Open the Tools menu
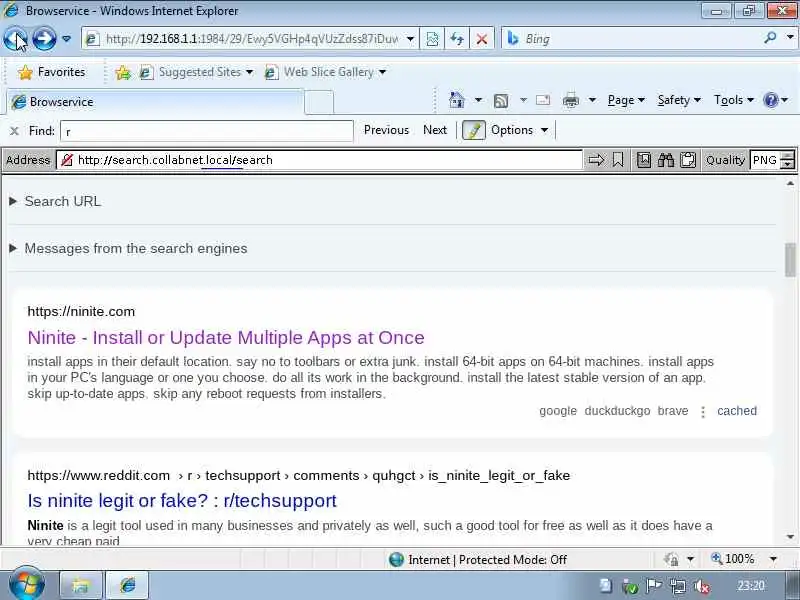This screenshot has height=600, width=800. [734, 100]
